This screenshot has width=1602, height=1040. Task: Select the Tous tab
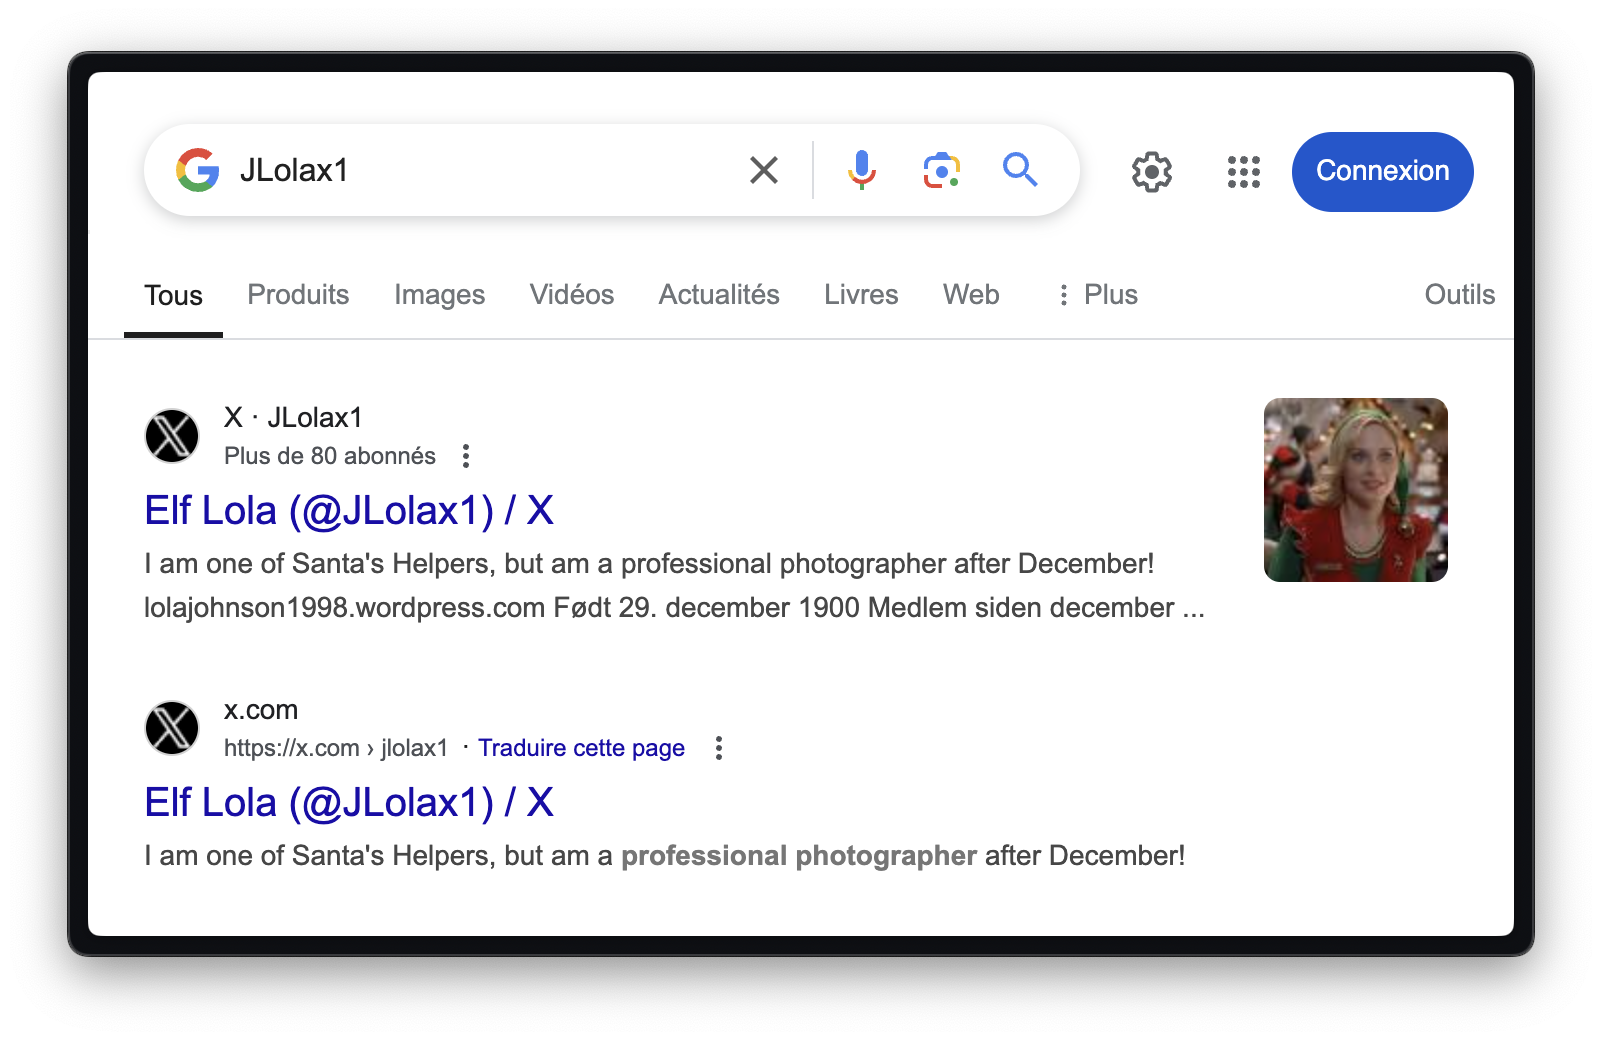pyautogui.click(x=173, y=296)
